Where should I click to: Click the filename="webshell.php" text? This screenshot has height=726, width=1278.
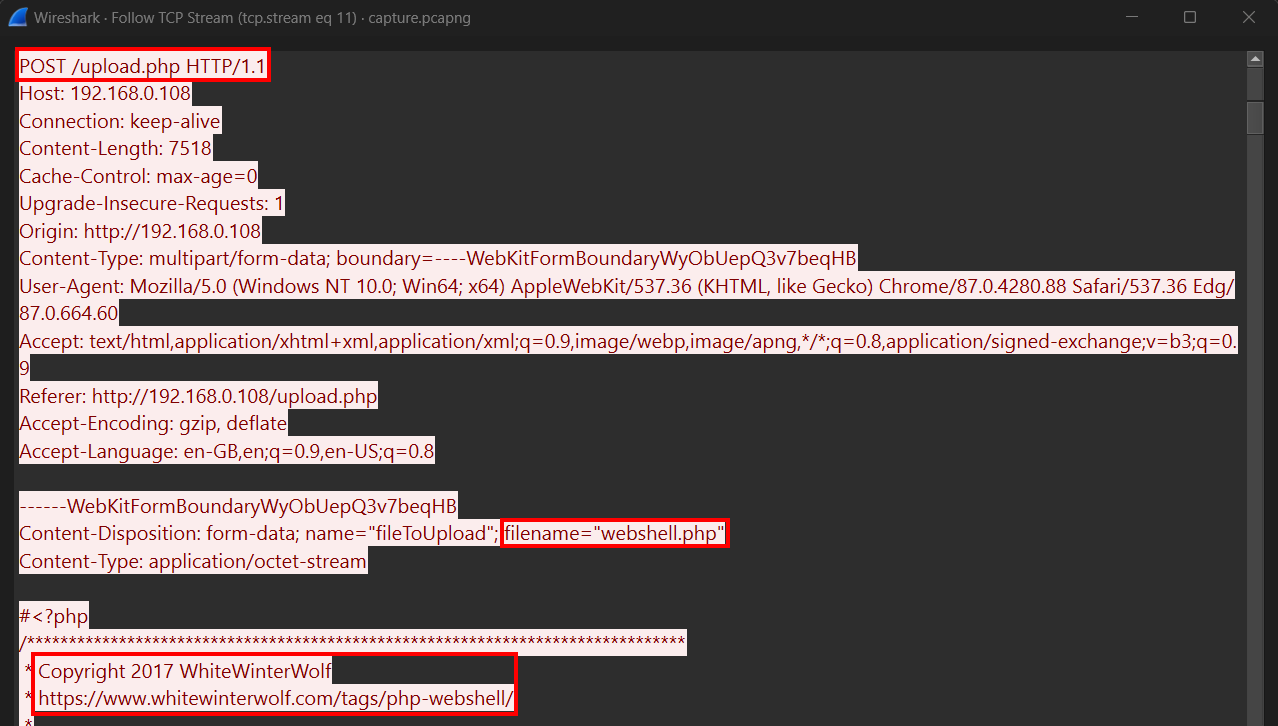tap(614, 534)
